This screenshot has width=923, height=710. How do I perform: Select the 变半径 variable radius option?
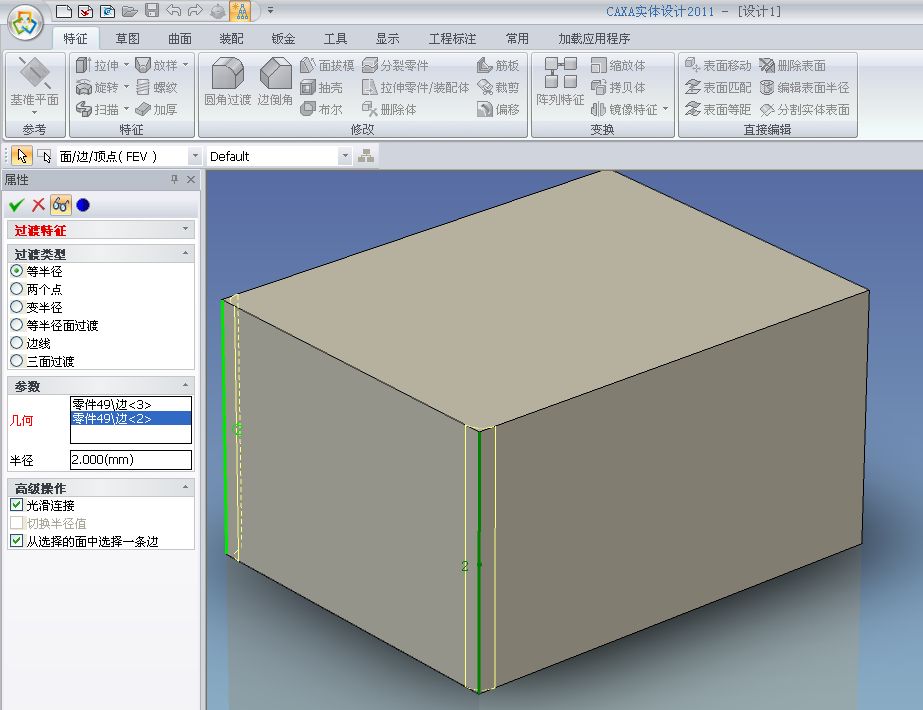click(16, 307)
